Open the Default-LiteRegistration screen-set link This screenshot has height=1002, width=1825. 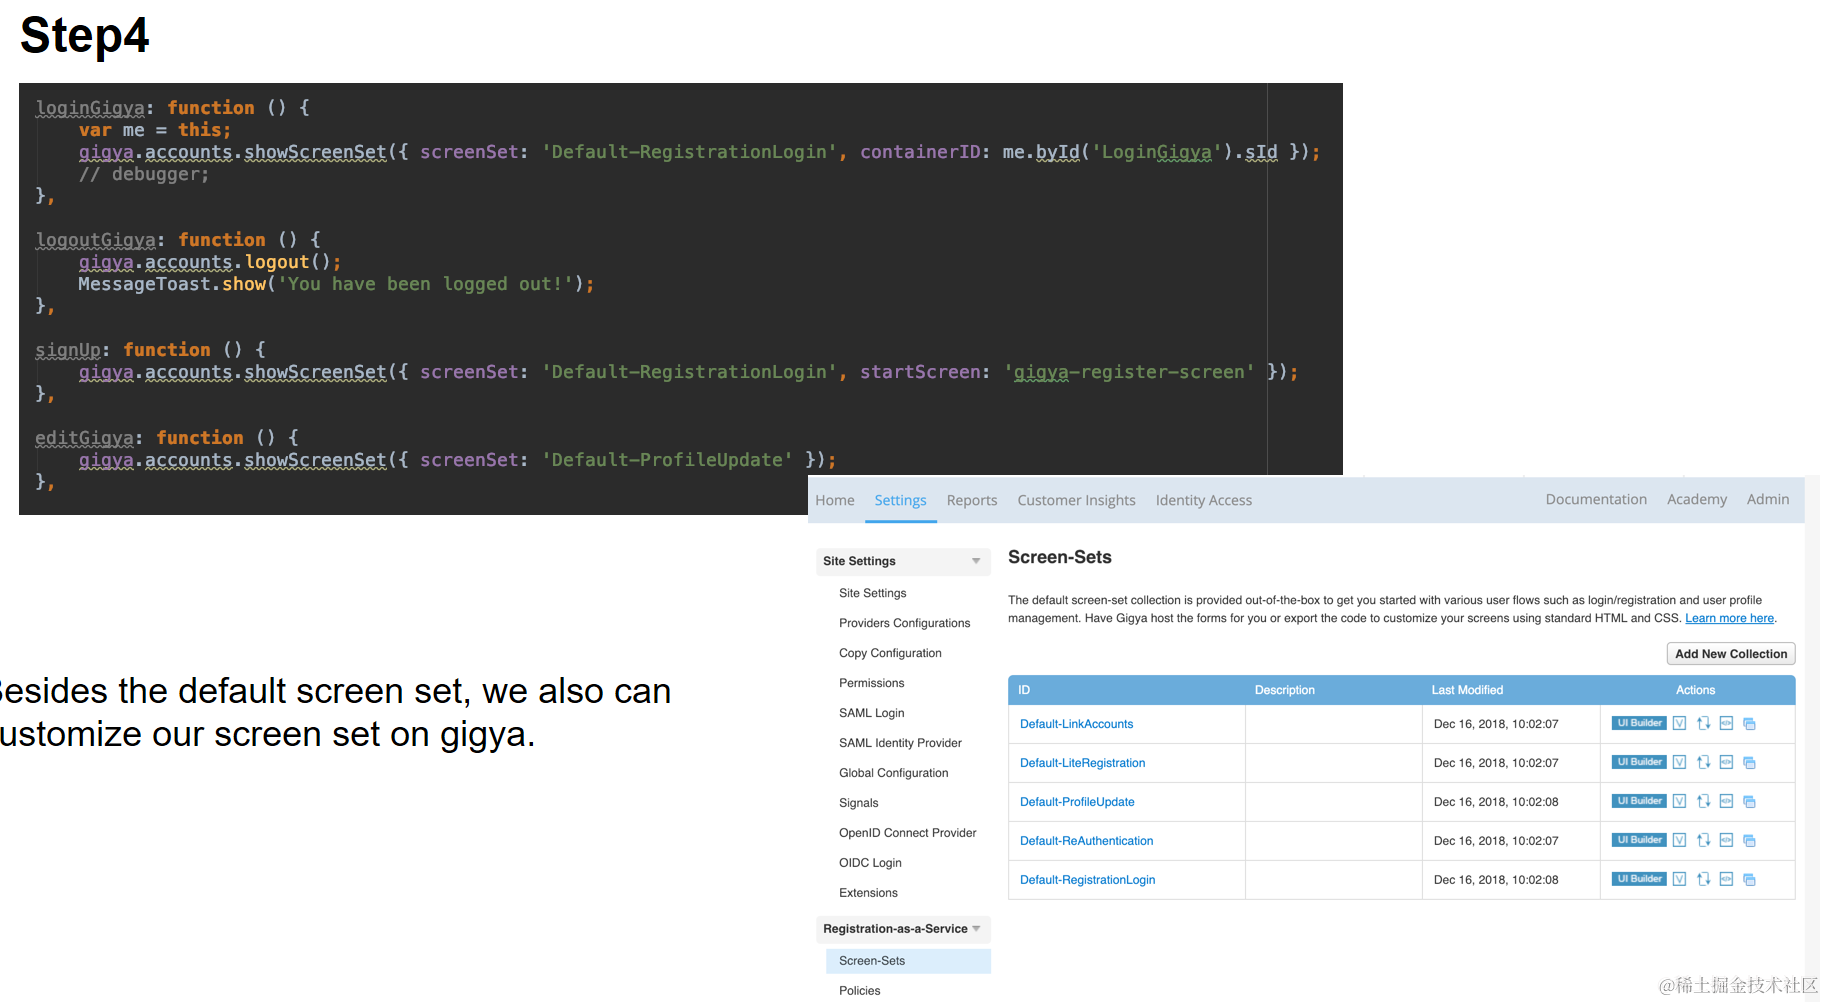(1083, 763)
